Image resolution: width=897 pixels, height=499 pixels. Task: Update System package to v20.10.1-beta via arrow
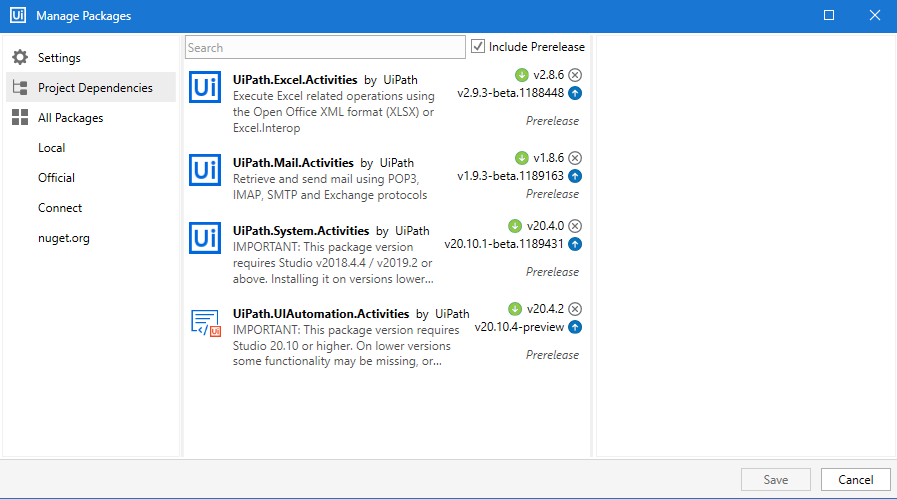[x=575, y=244]
